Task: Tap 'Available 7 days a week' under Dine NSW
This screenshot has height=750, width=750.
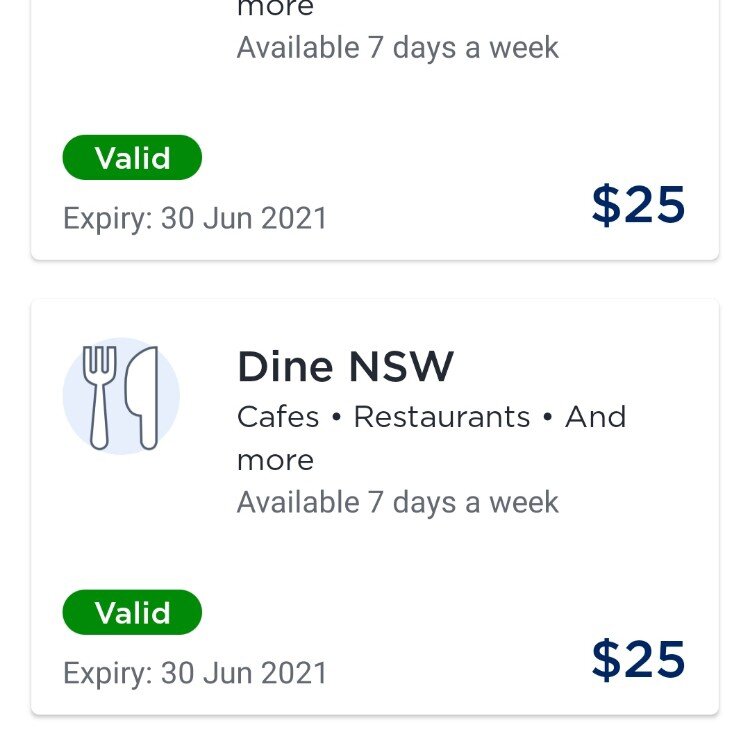Action: [x=397, y=502]
